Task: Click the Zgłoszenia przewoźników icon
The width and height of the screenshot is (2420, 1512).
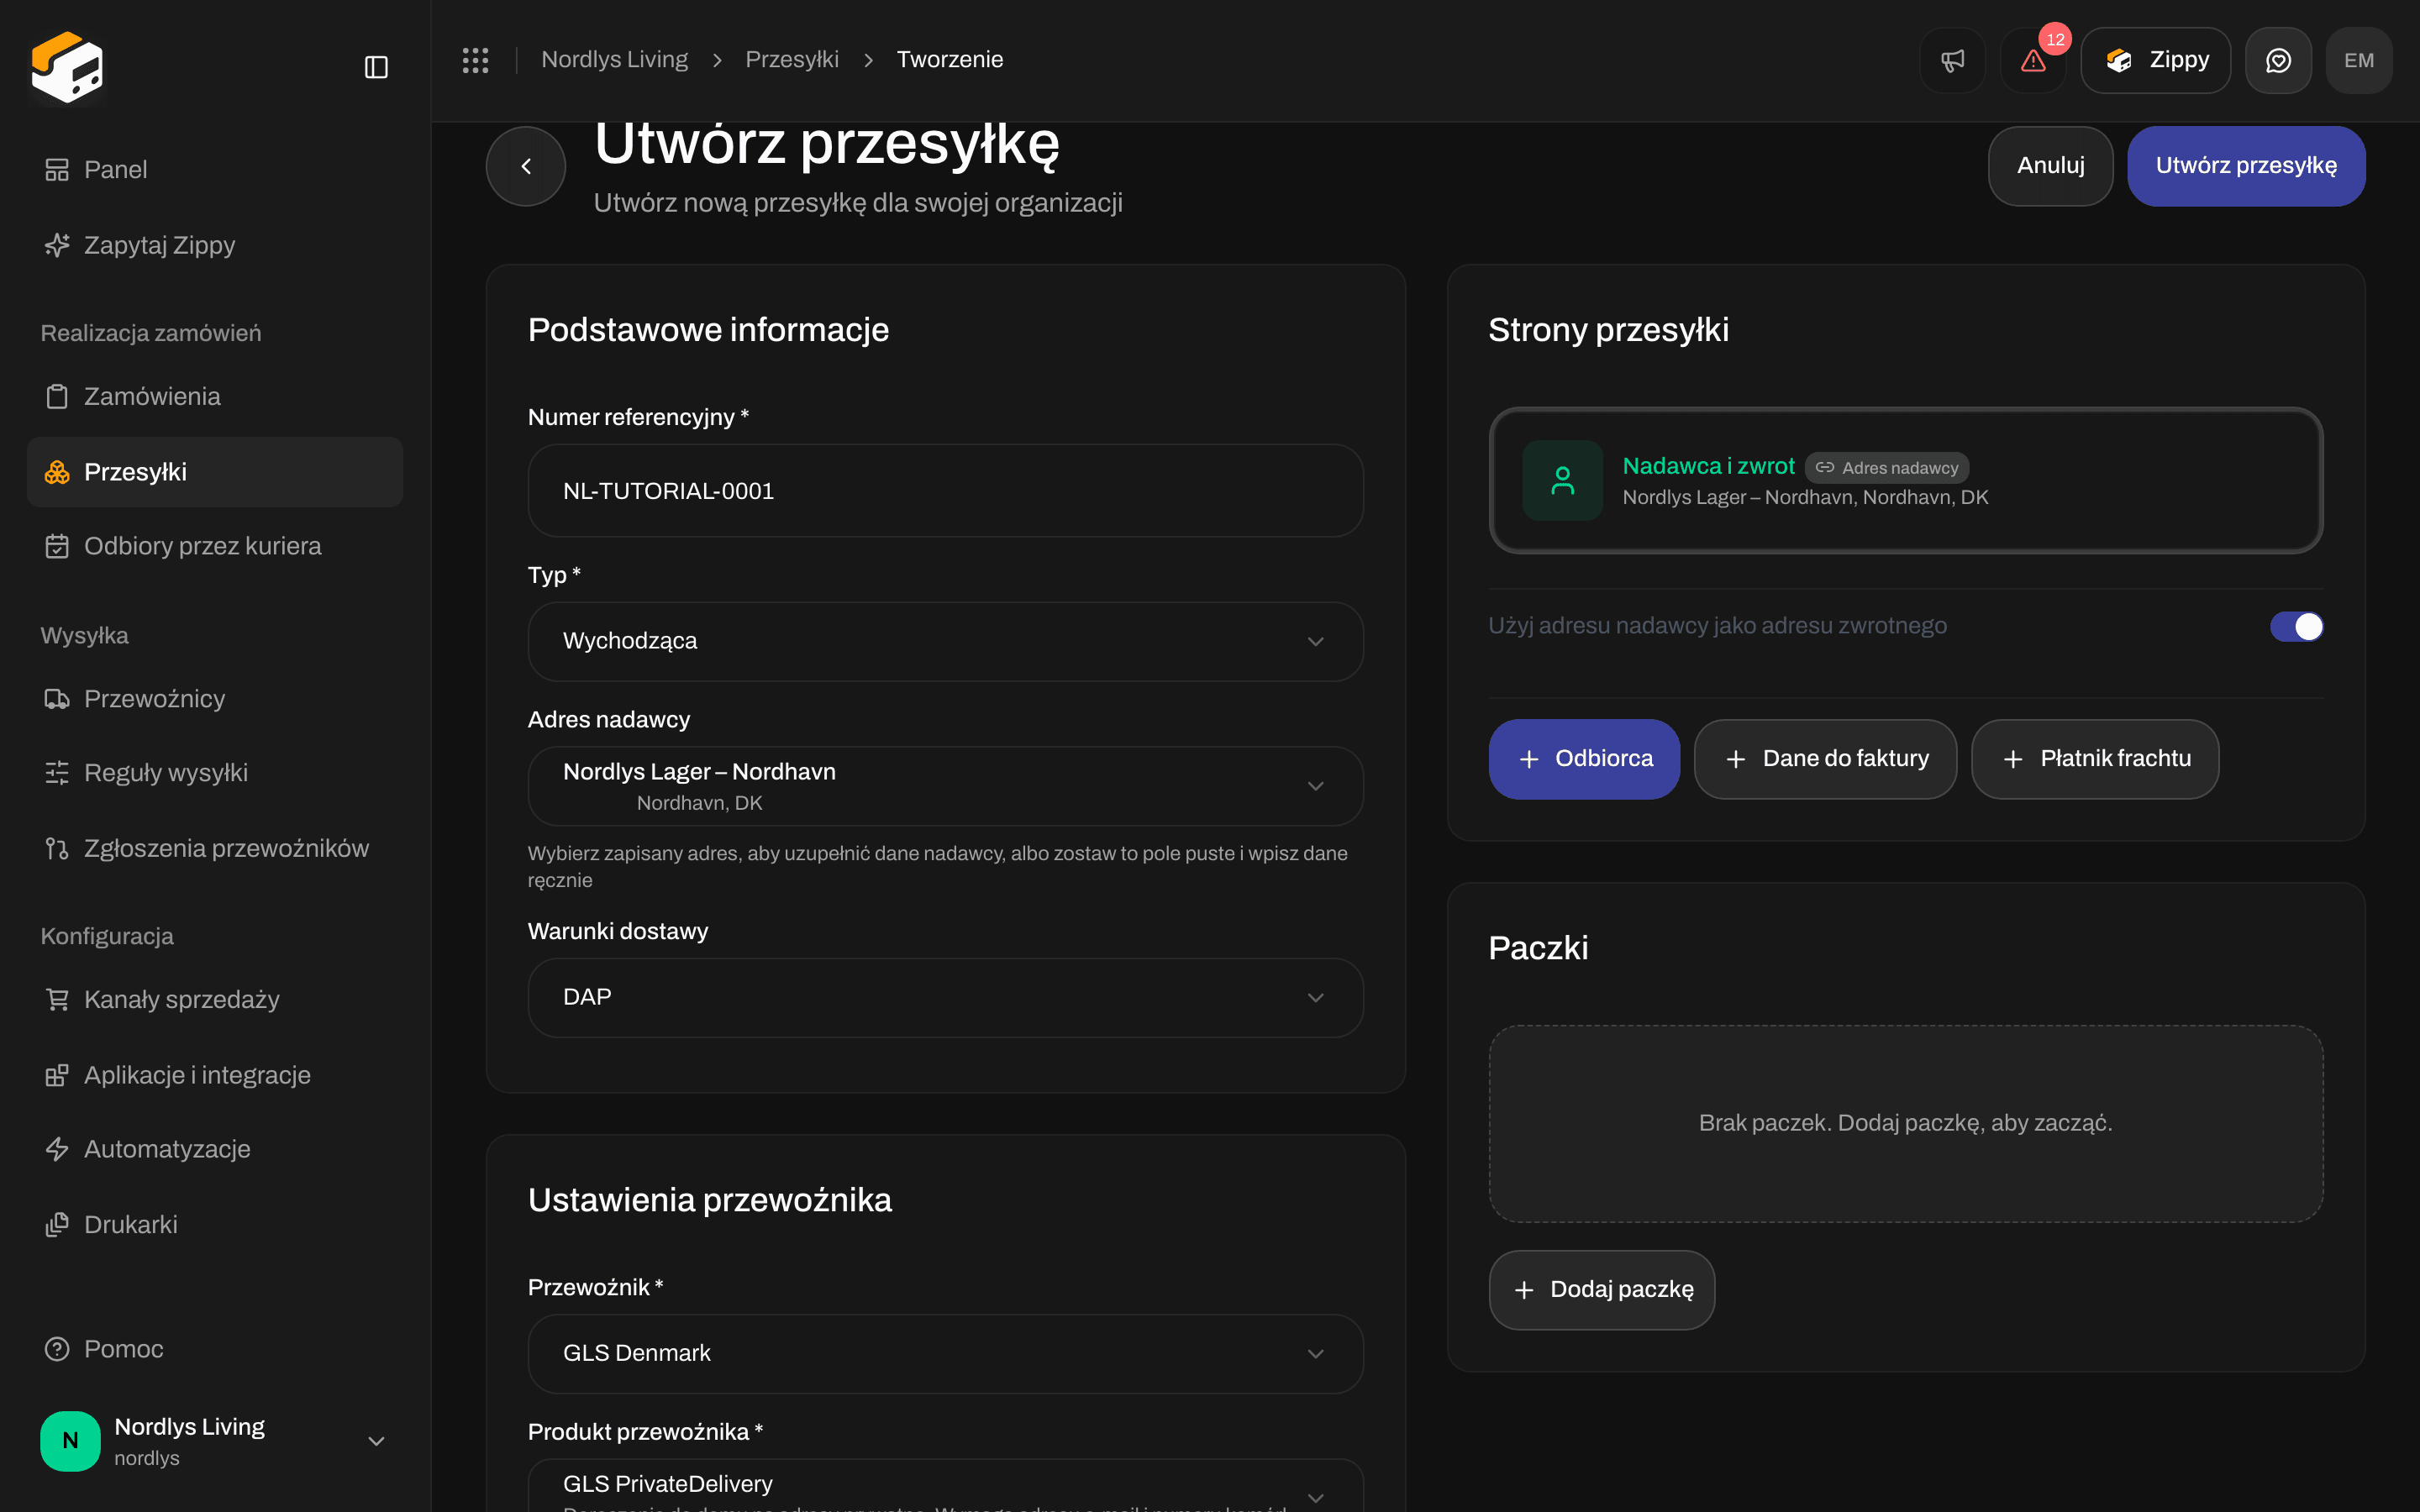Action: coord(57,849)
